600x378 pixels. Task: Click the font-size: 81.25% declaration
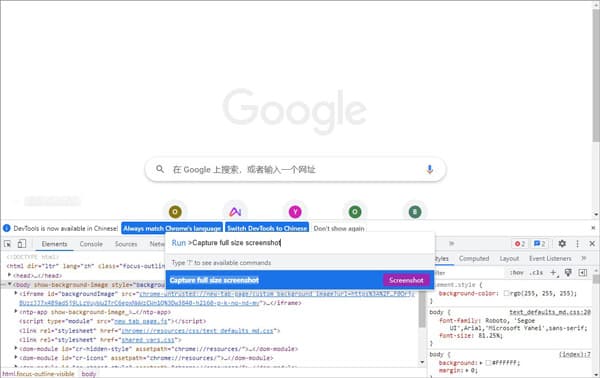471,336
